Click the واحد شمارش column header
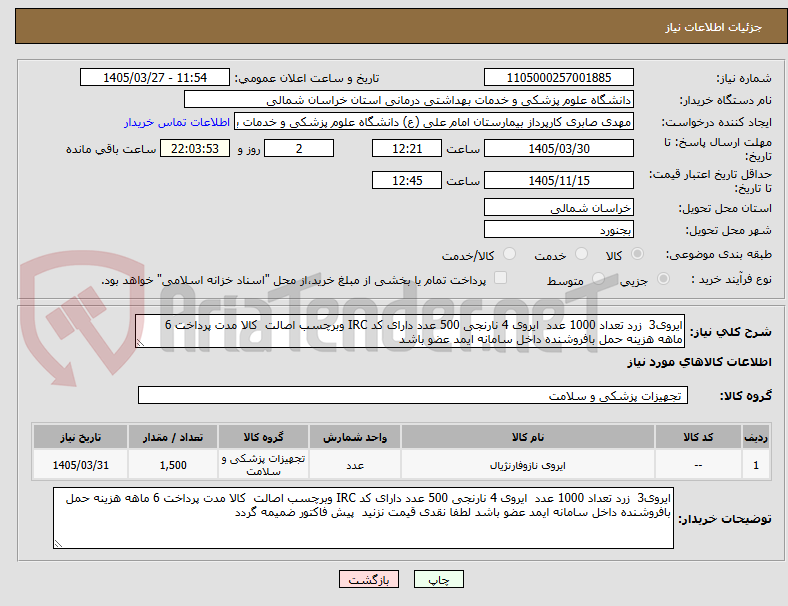The width and height of the screenshot is (788, 606). point(355,437)
